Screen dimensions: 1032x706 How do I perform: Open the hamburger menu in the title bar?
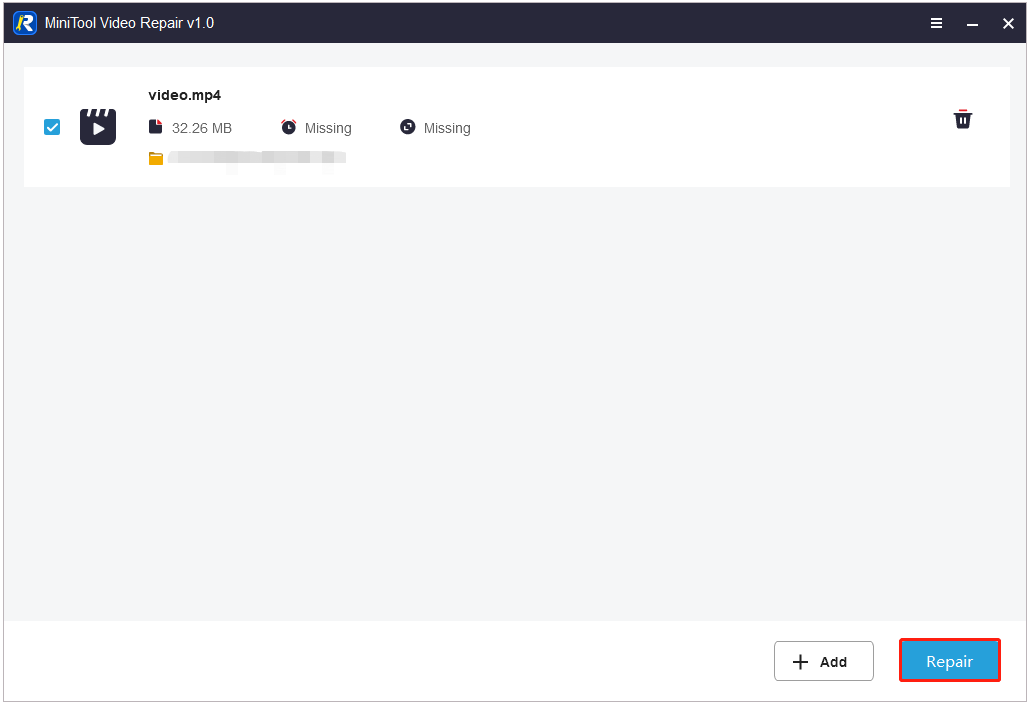936,22
